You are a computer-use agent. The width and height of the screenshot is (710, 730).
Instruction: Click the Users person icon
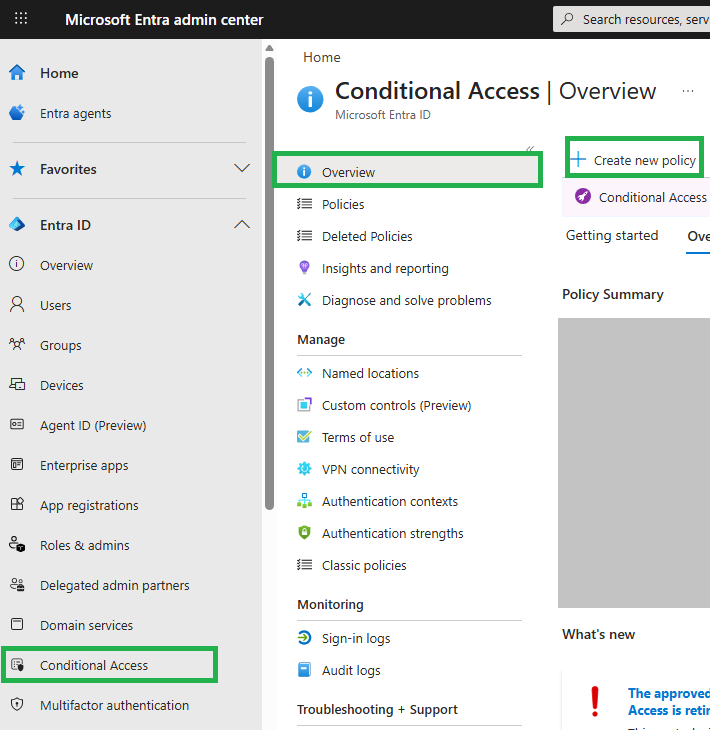point(17,304)
